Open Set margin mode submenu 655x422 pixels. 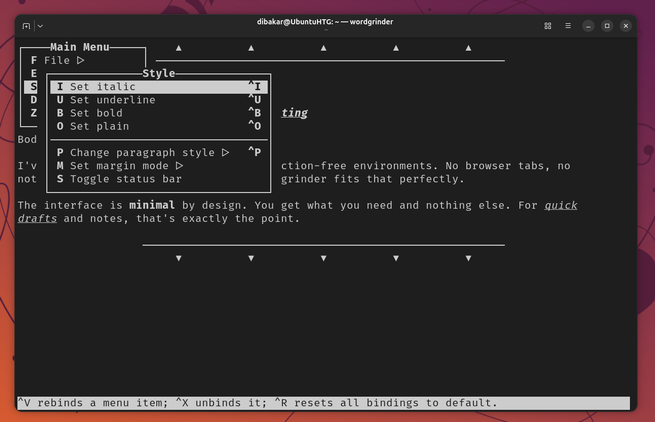pos(159,166)
